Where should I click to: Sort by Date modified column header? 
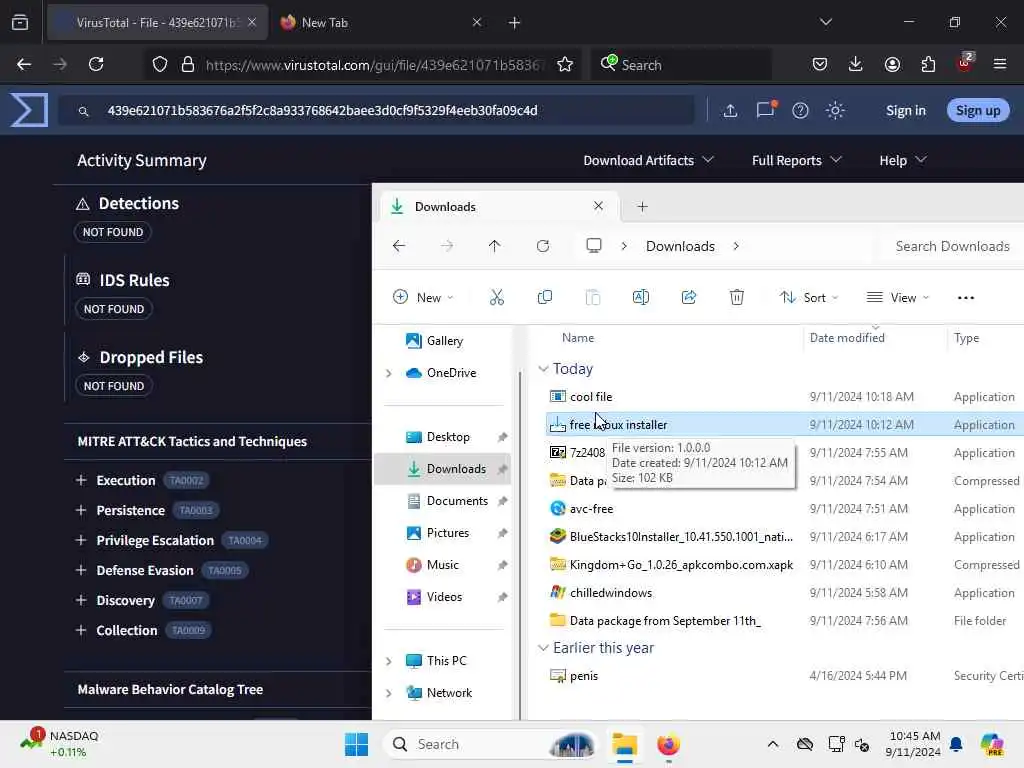click(x=847, y=338)
